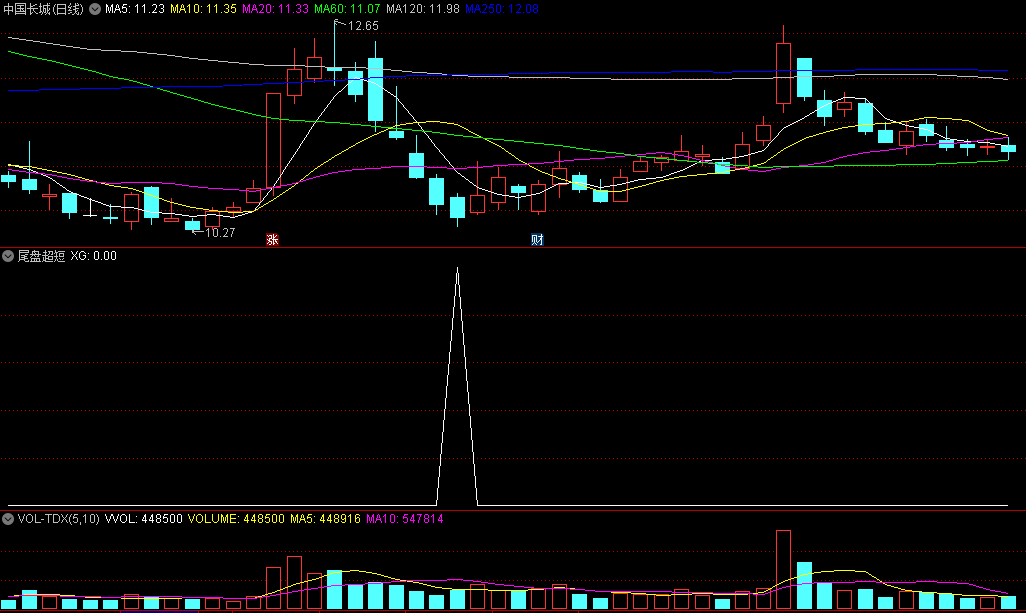This screenshot has width=1026, height=613.
Task: Click the XG: 0.00 value
Action: click(94, 256)
